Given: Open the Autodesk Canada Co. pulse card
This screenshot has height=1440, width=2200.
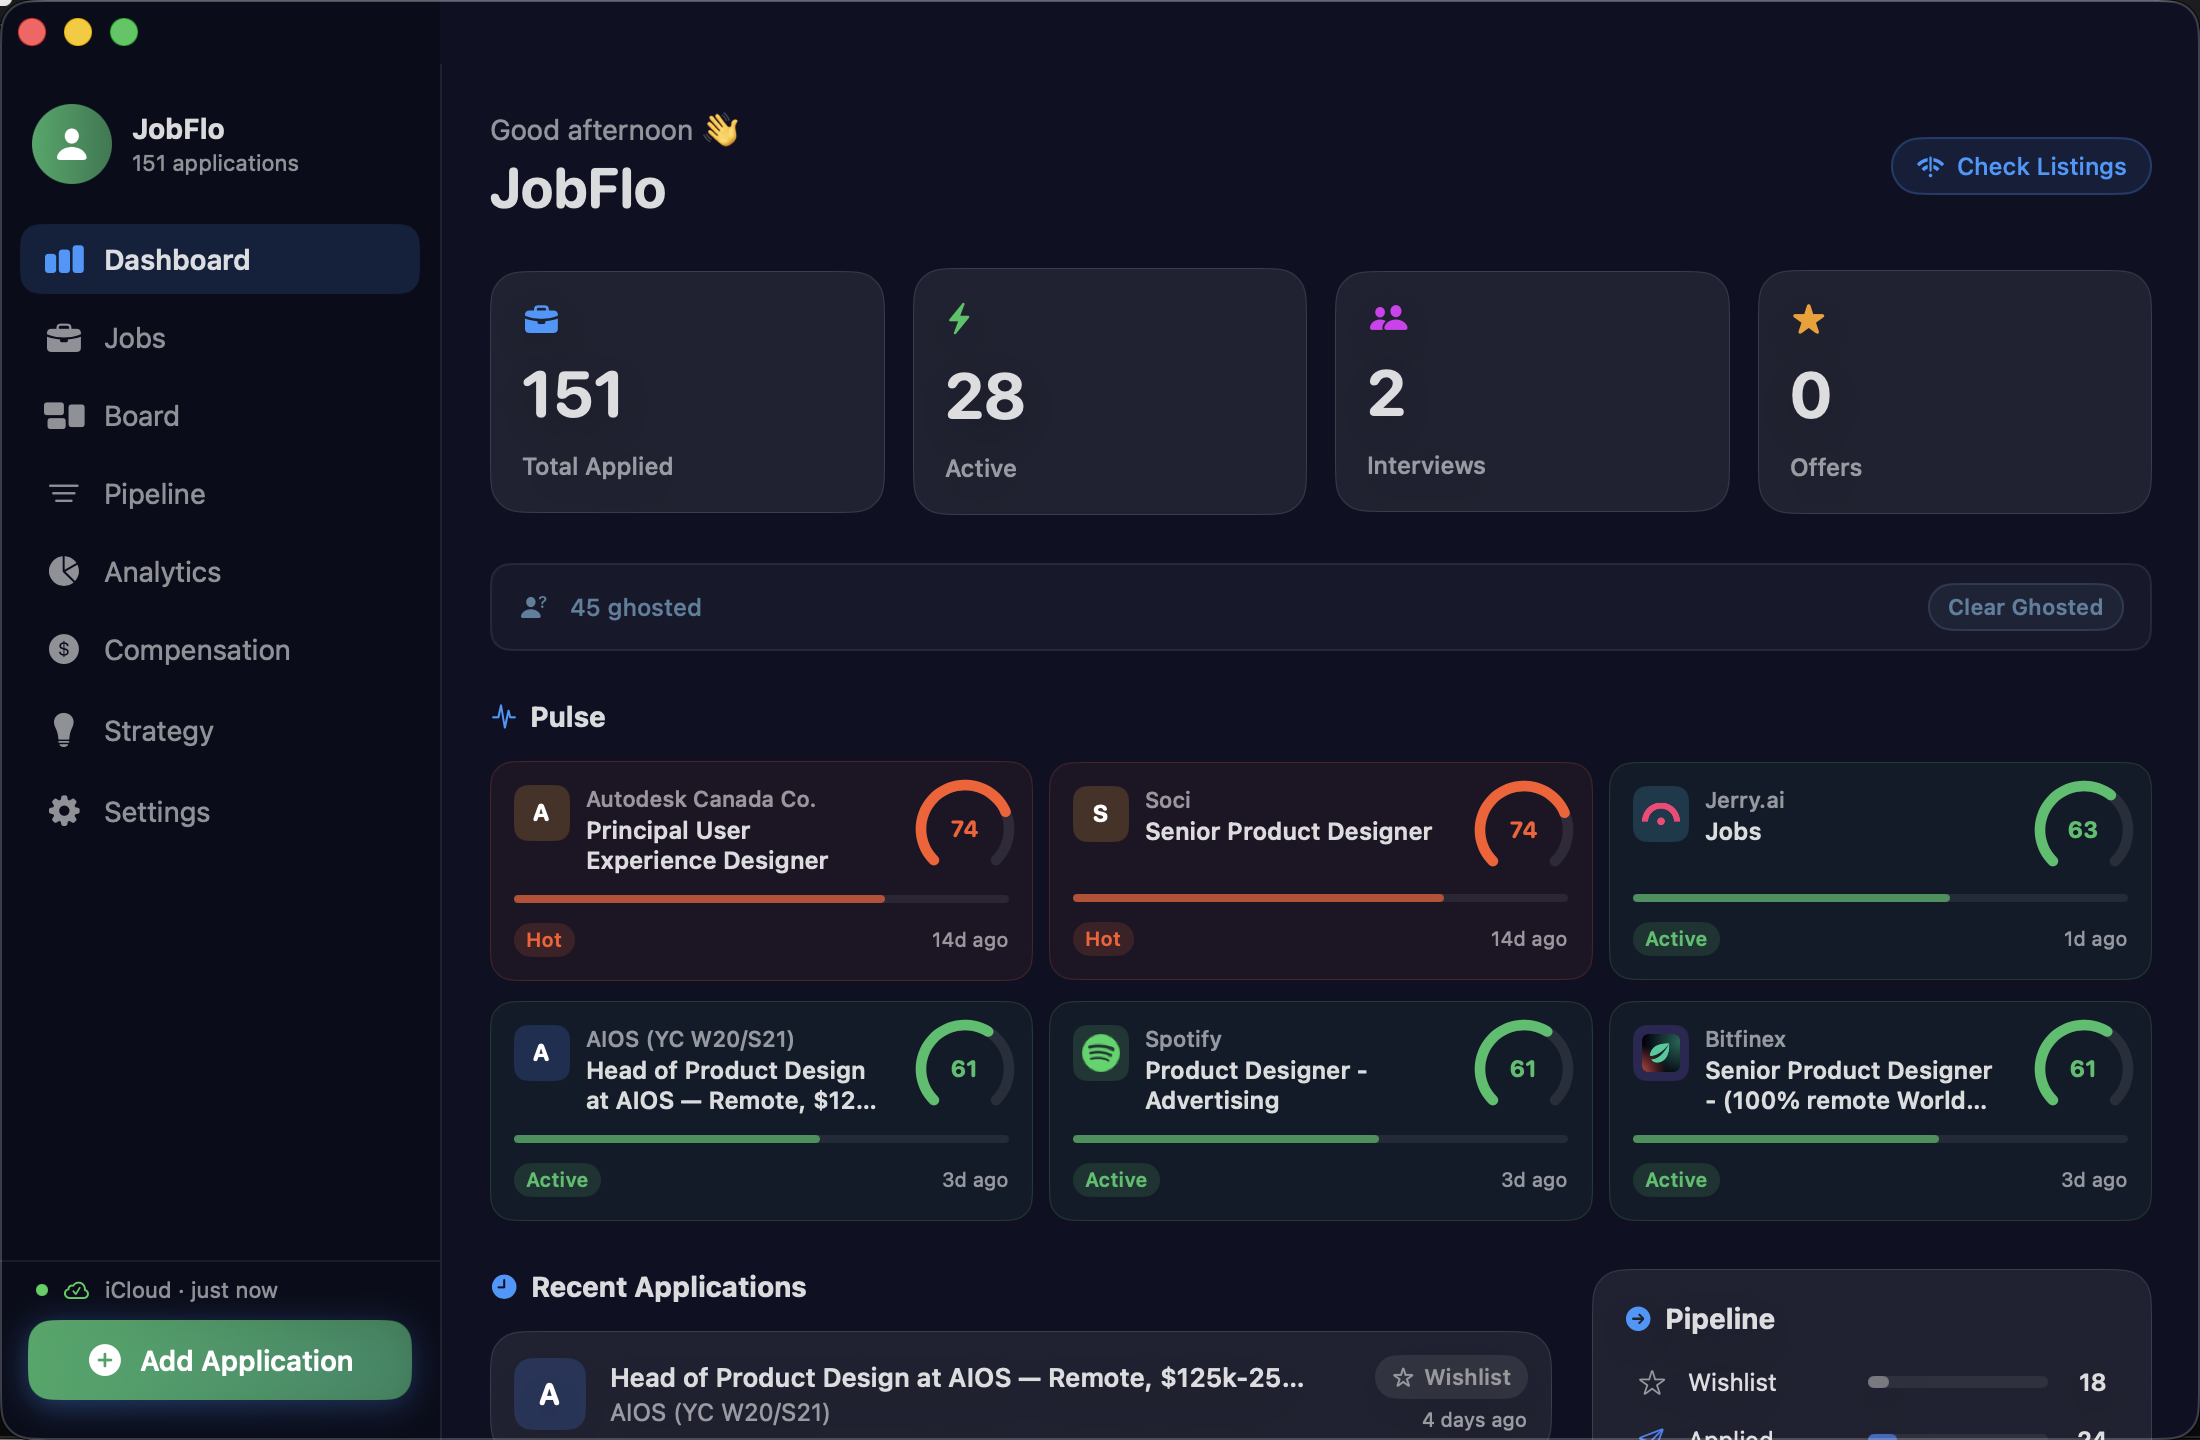Looking at the screenshot, I should [761, 871].
